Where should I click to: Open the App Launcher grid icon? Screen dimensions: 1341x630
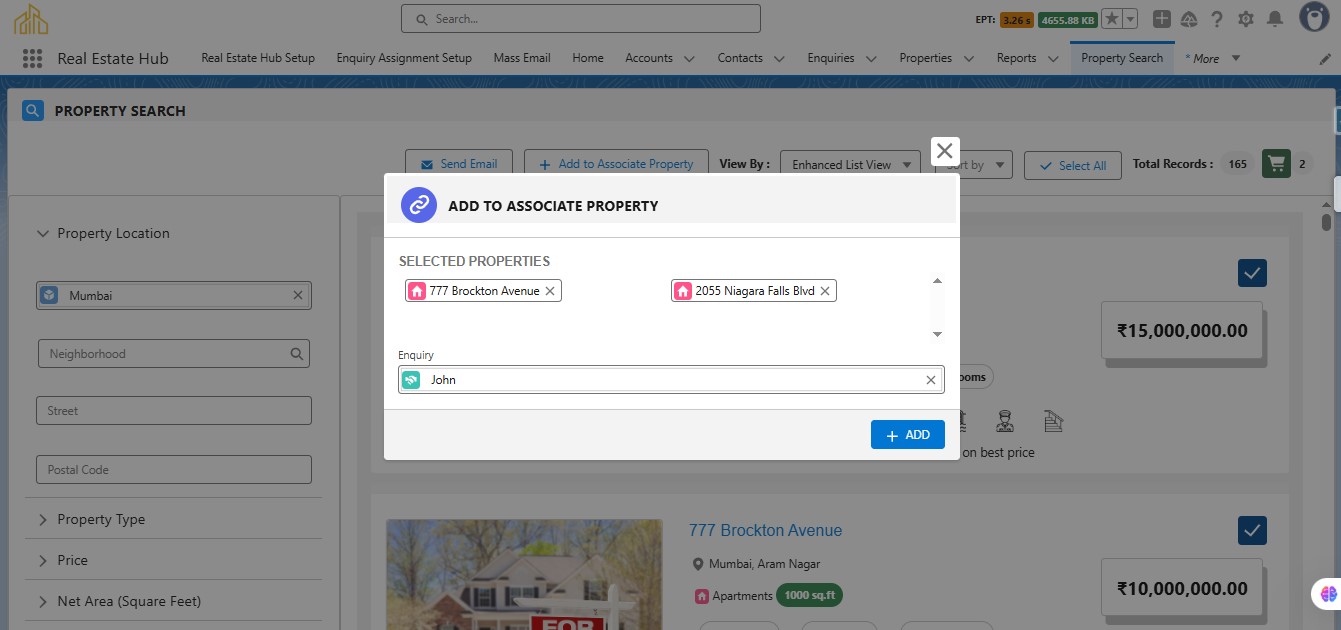(x=32, y=58)
